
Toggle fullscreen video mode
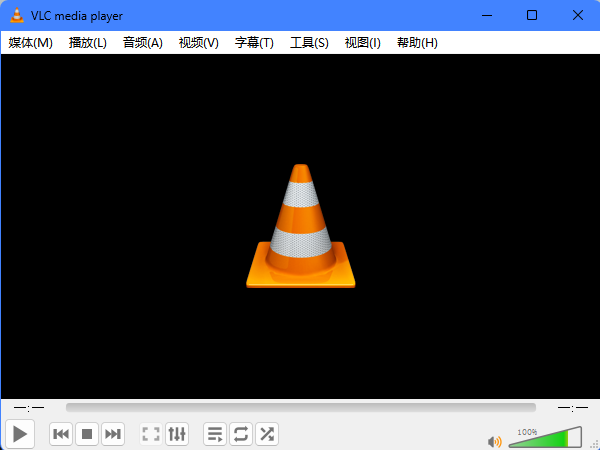pyautogui.click(x=151, y=434)
